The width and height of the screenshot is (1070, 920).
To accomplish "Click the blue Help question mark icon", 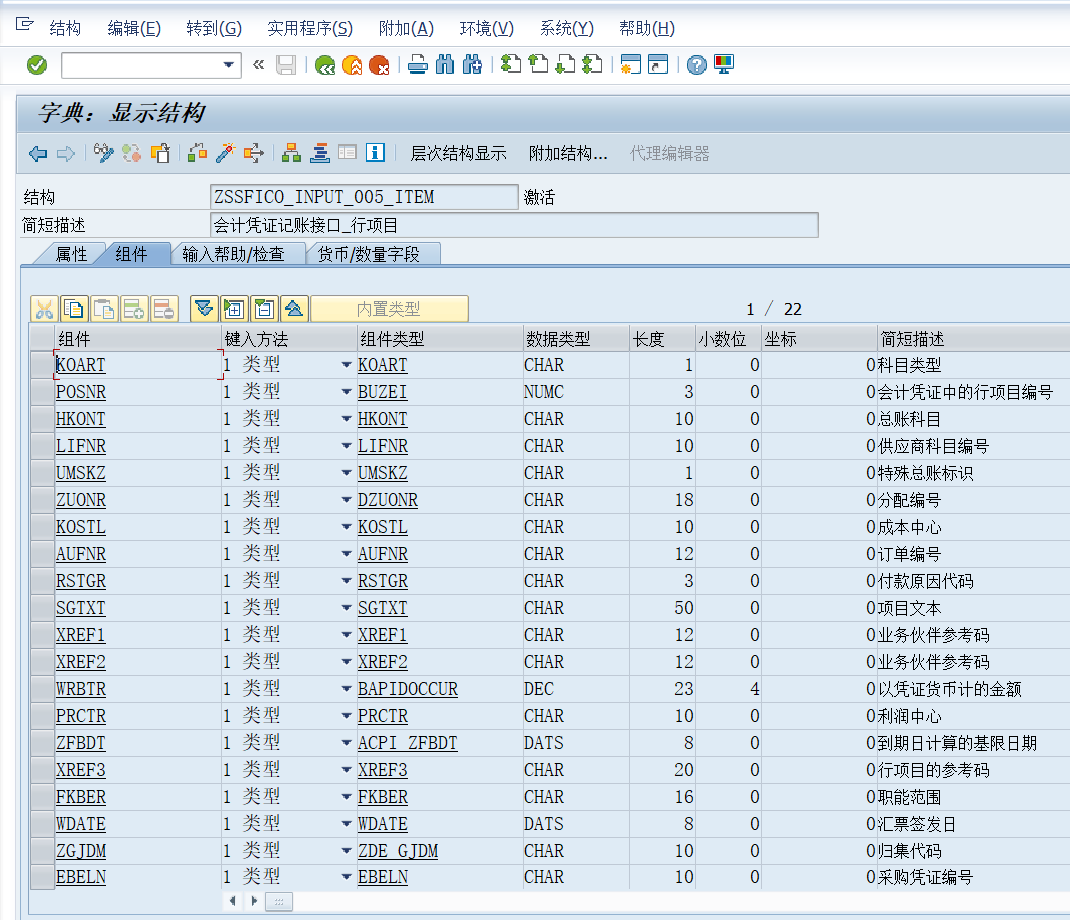I will (697, 65).
